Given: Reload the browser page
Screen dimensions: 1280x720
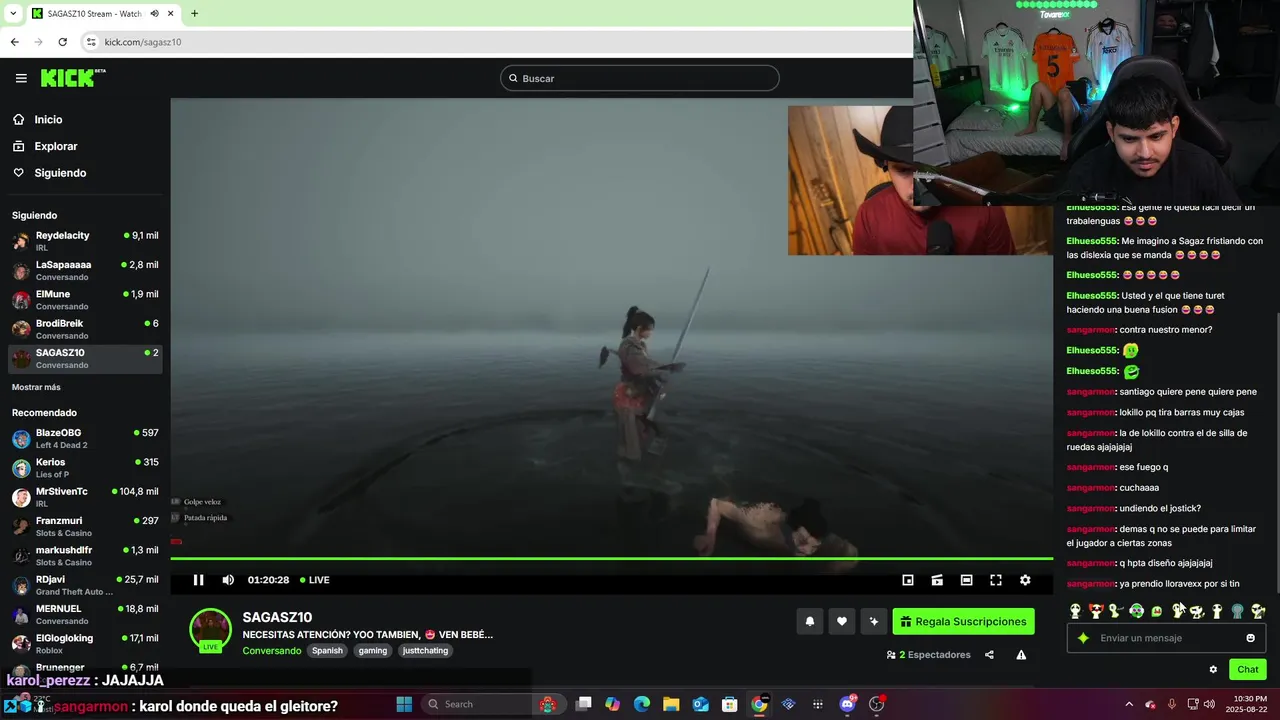Looking at the screenshot, I should point(62,42).
